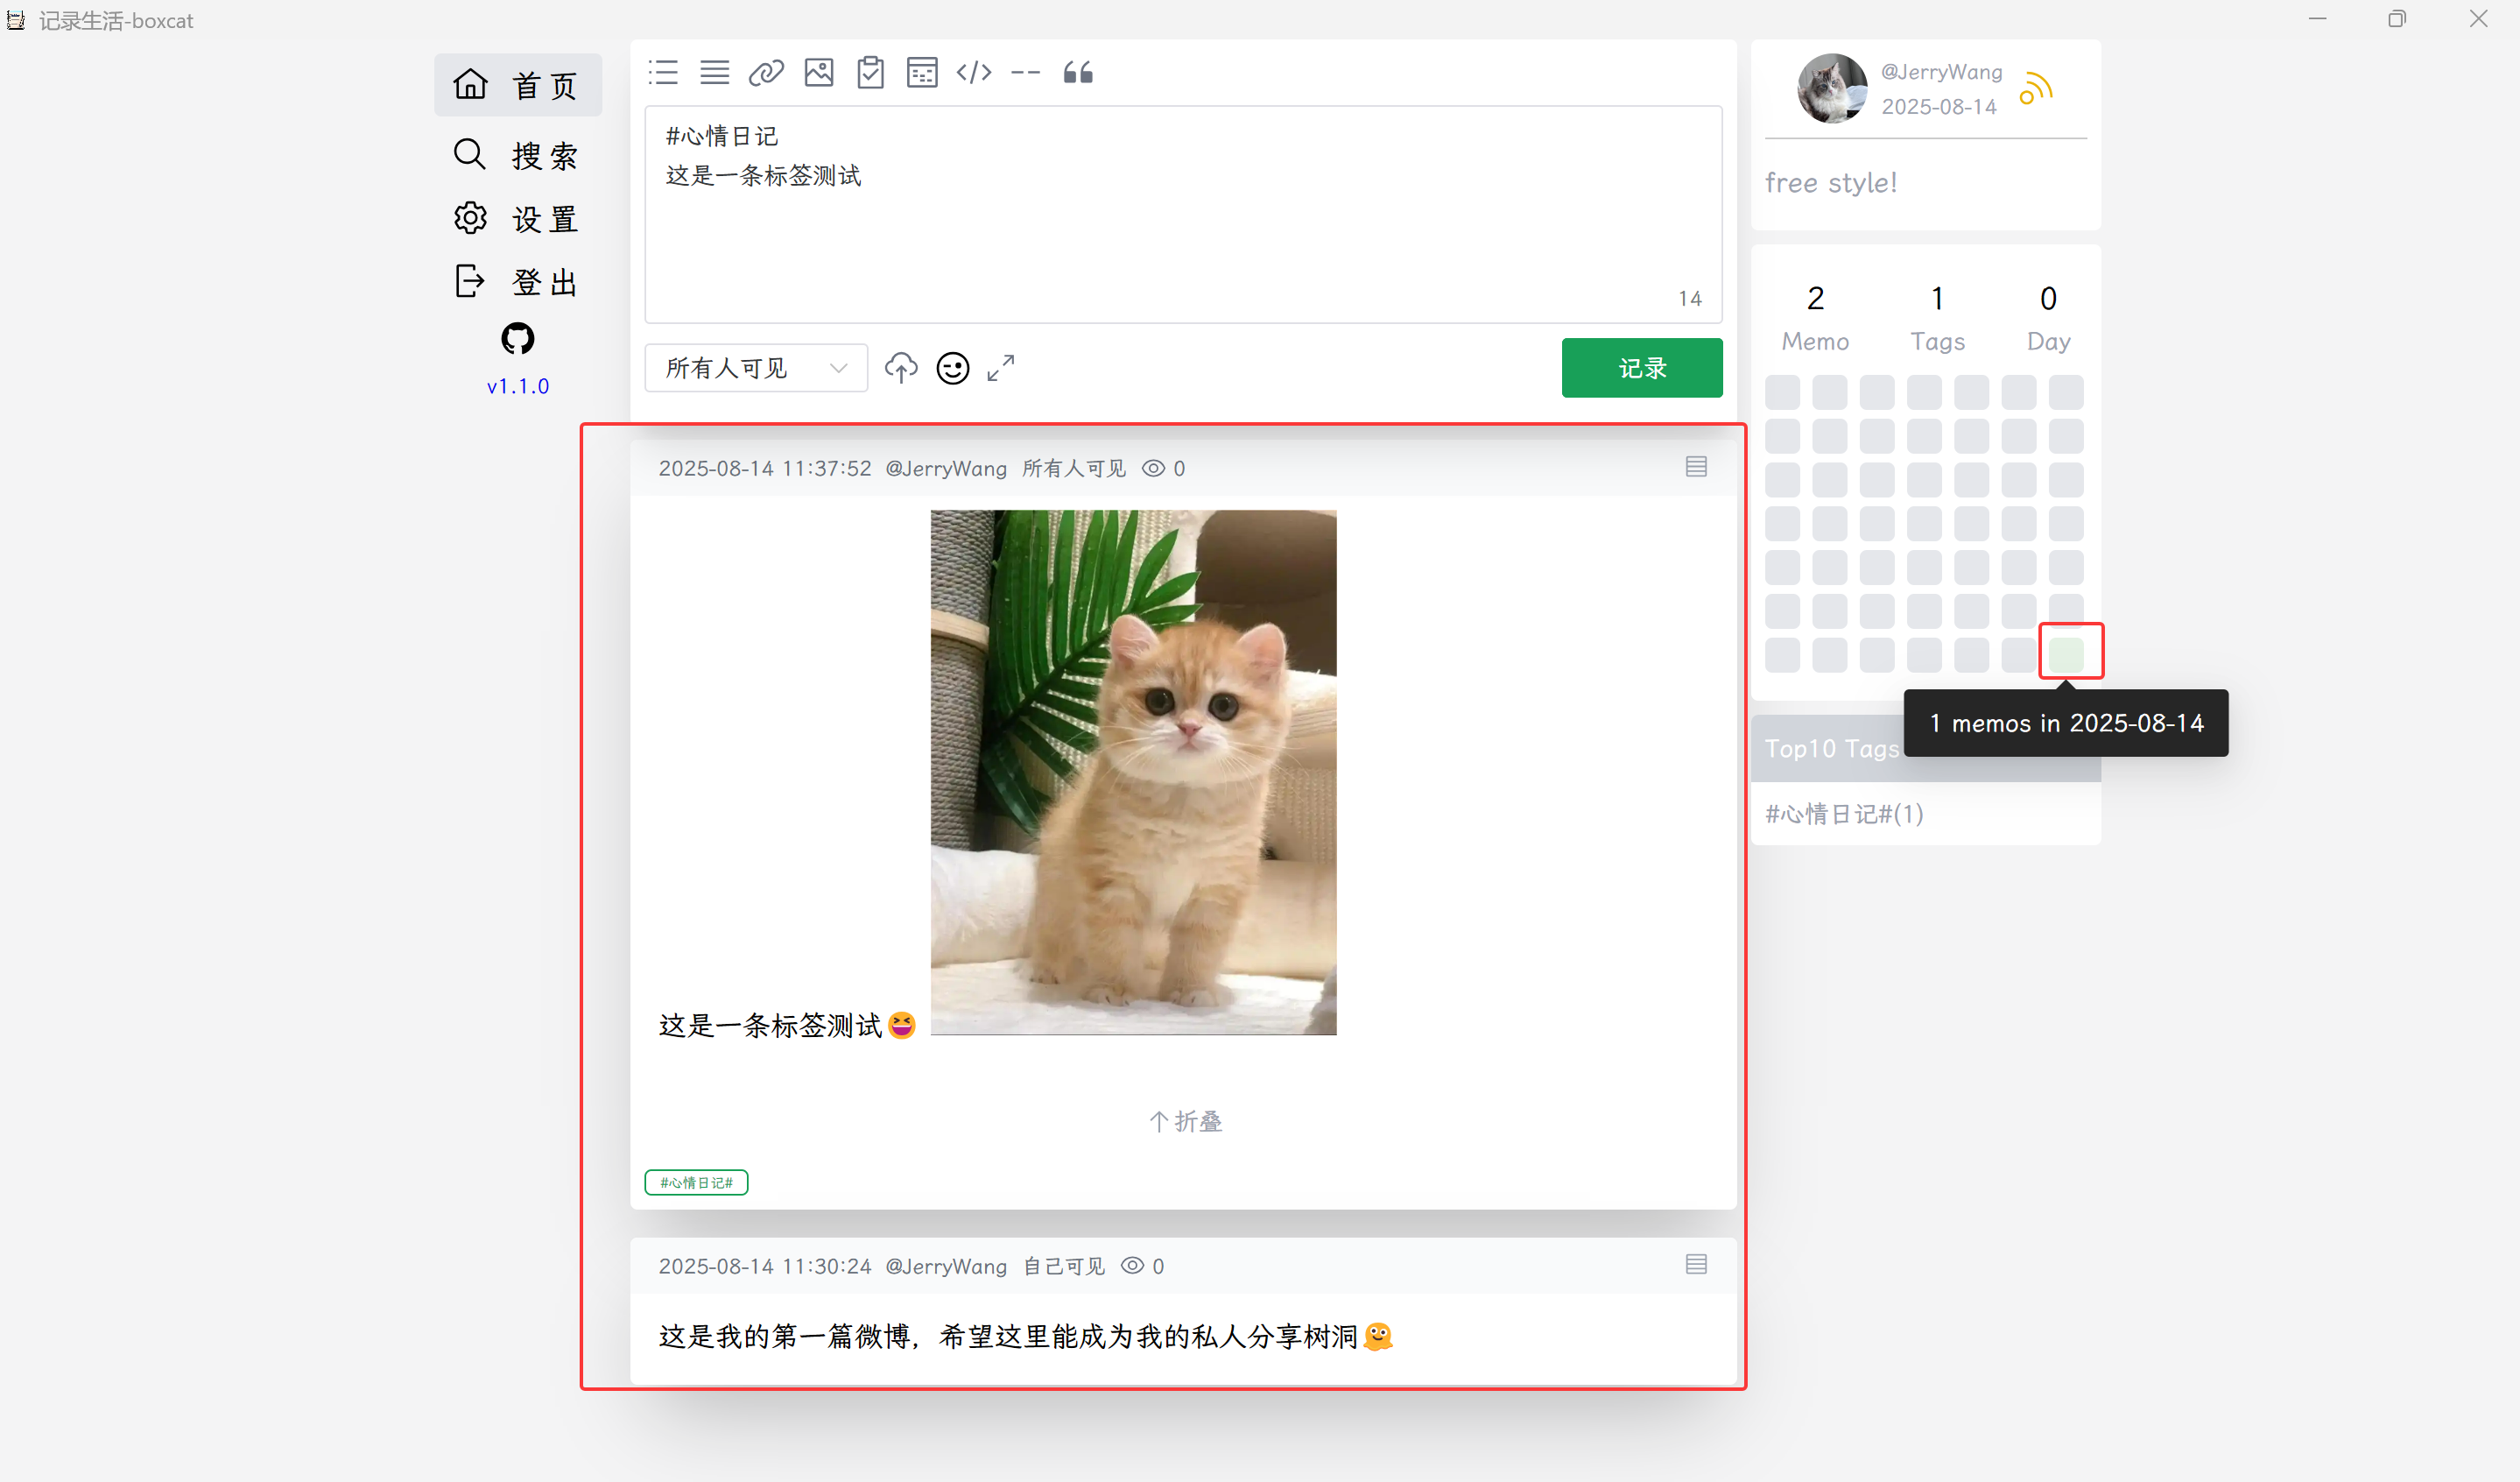Click the 14 character counter
2520x1482 pixels.
[1690, 298]
